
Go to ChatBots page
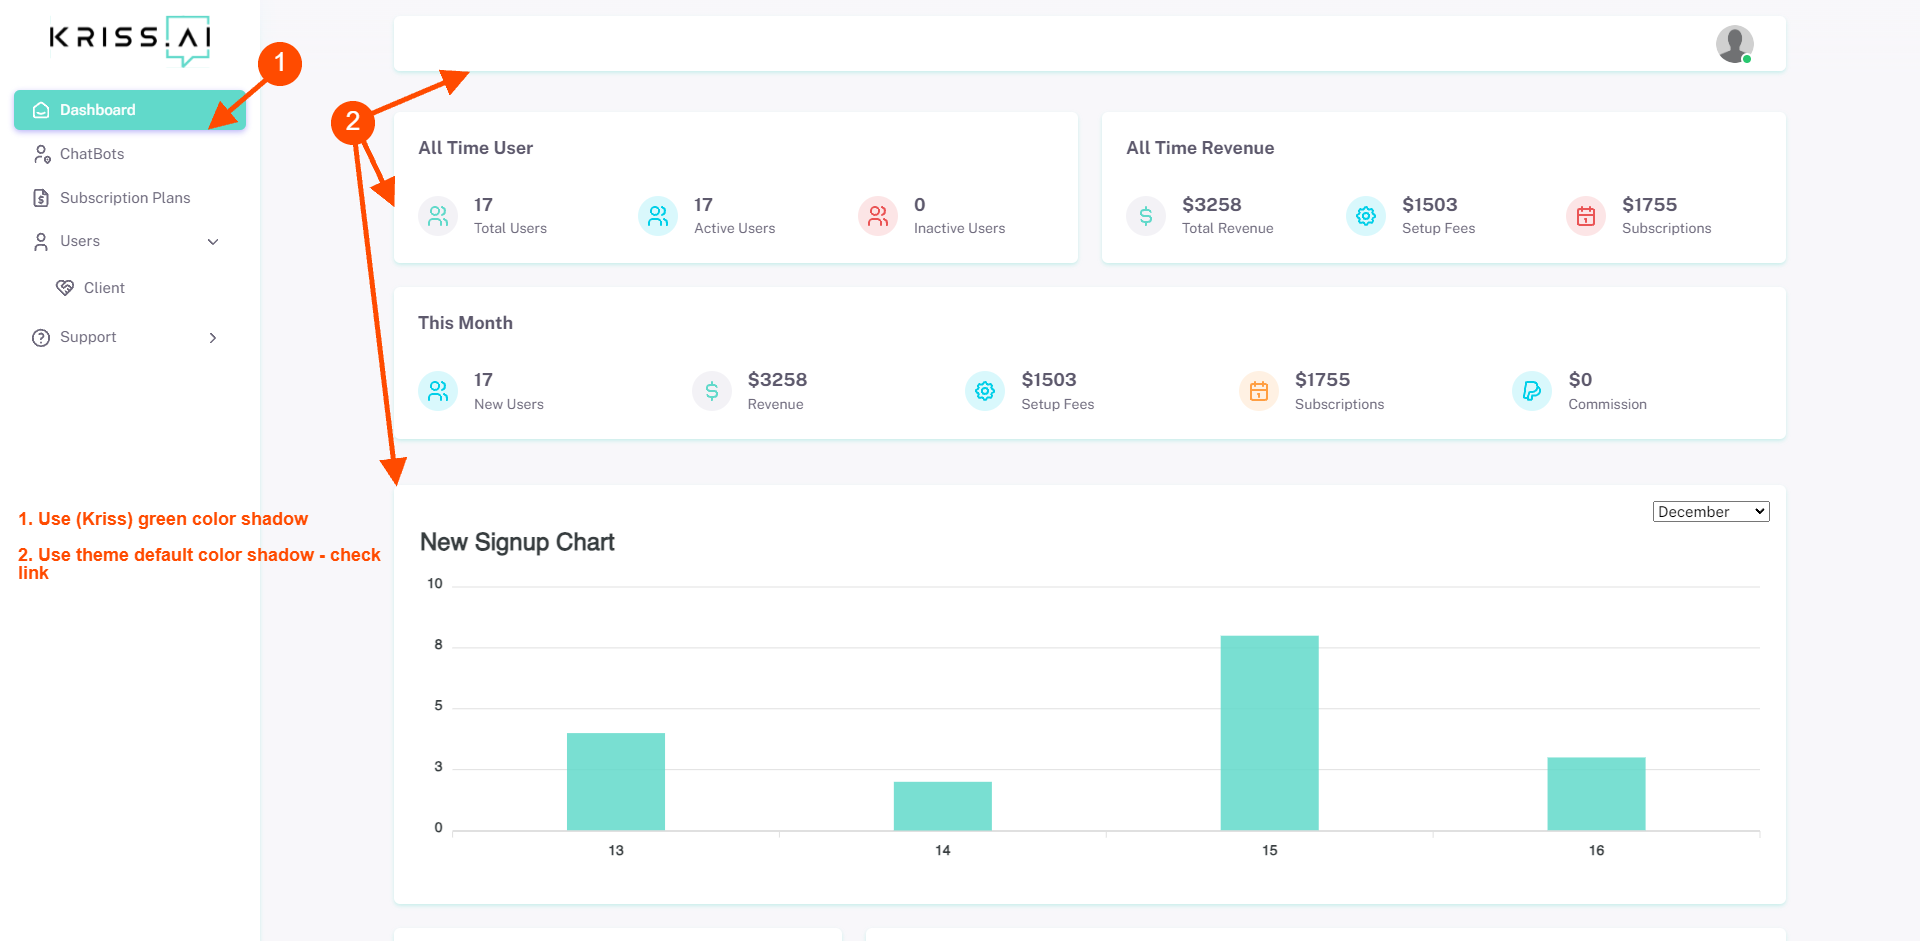(x=130, y=154)
